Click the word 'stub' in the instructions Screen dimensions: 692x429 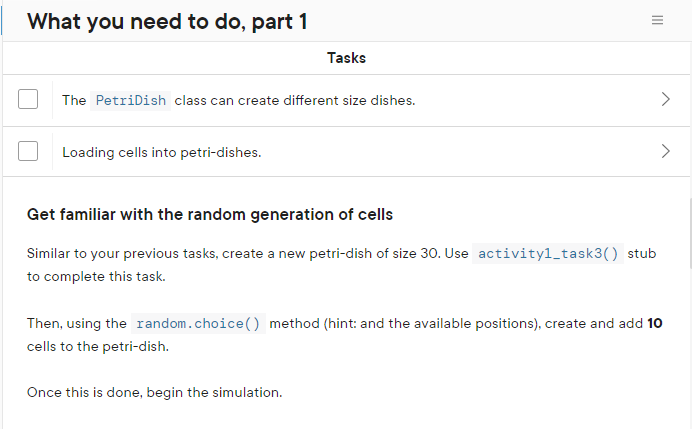[642, 253]
